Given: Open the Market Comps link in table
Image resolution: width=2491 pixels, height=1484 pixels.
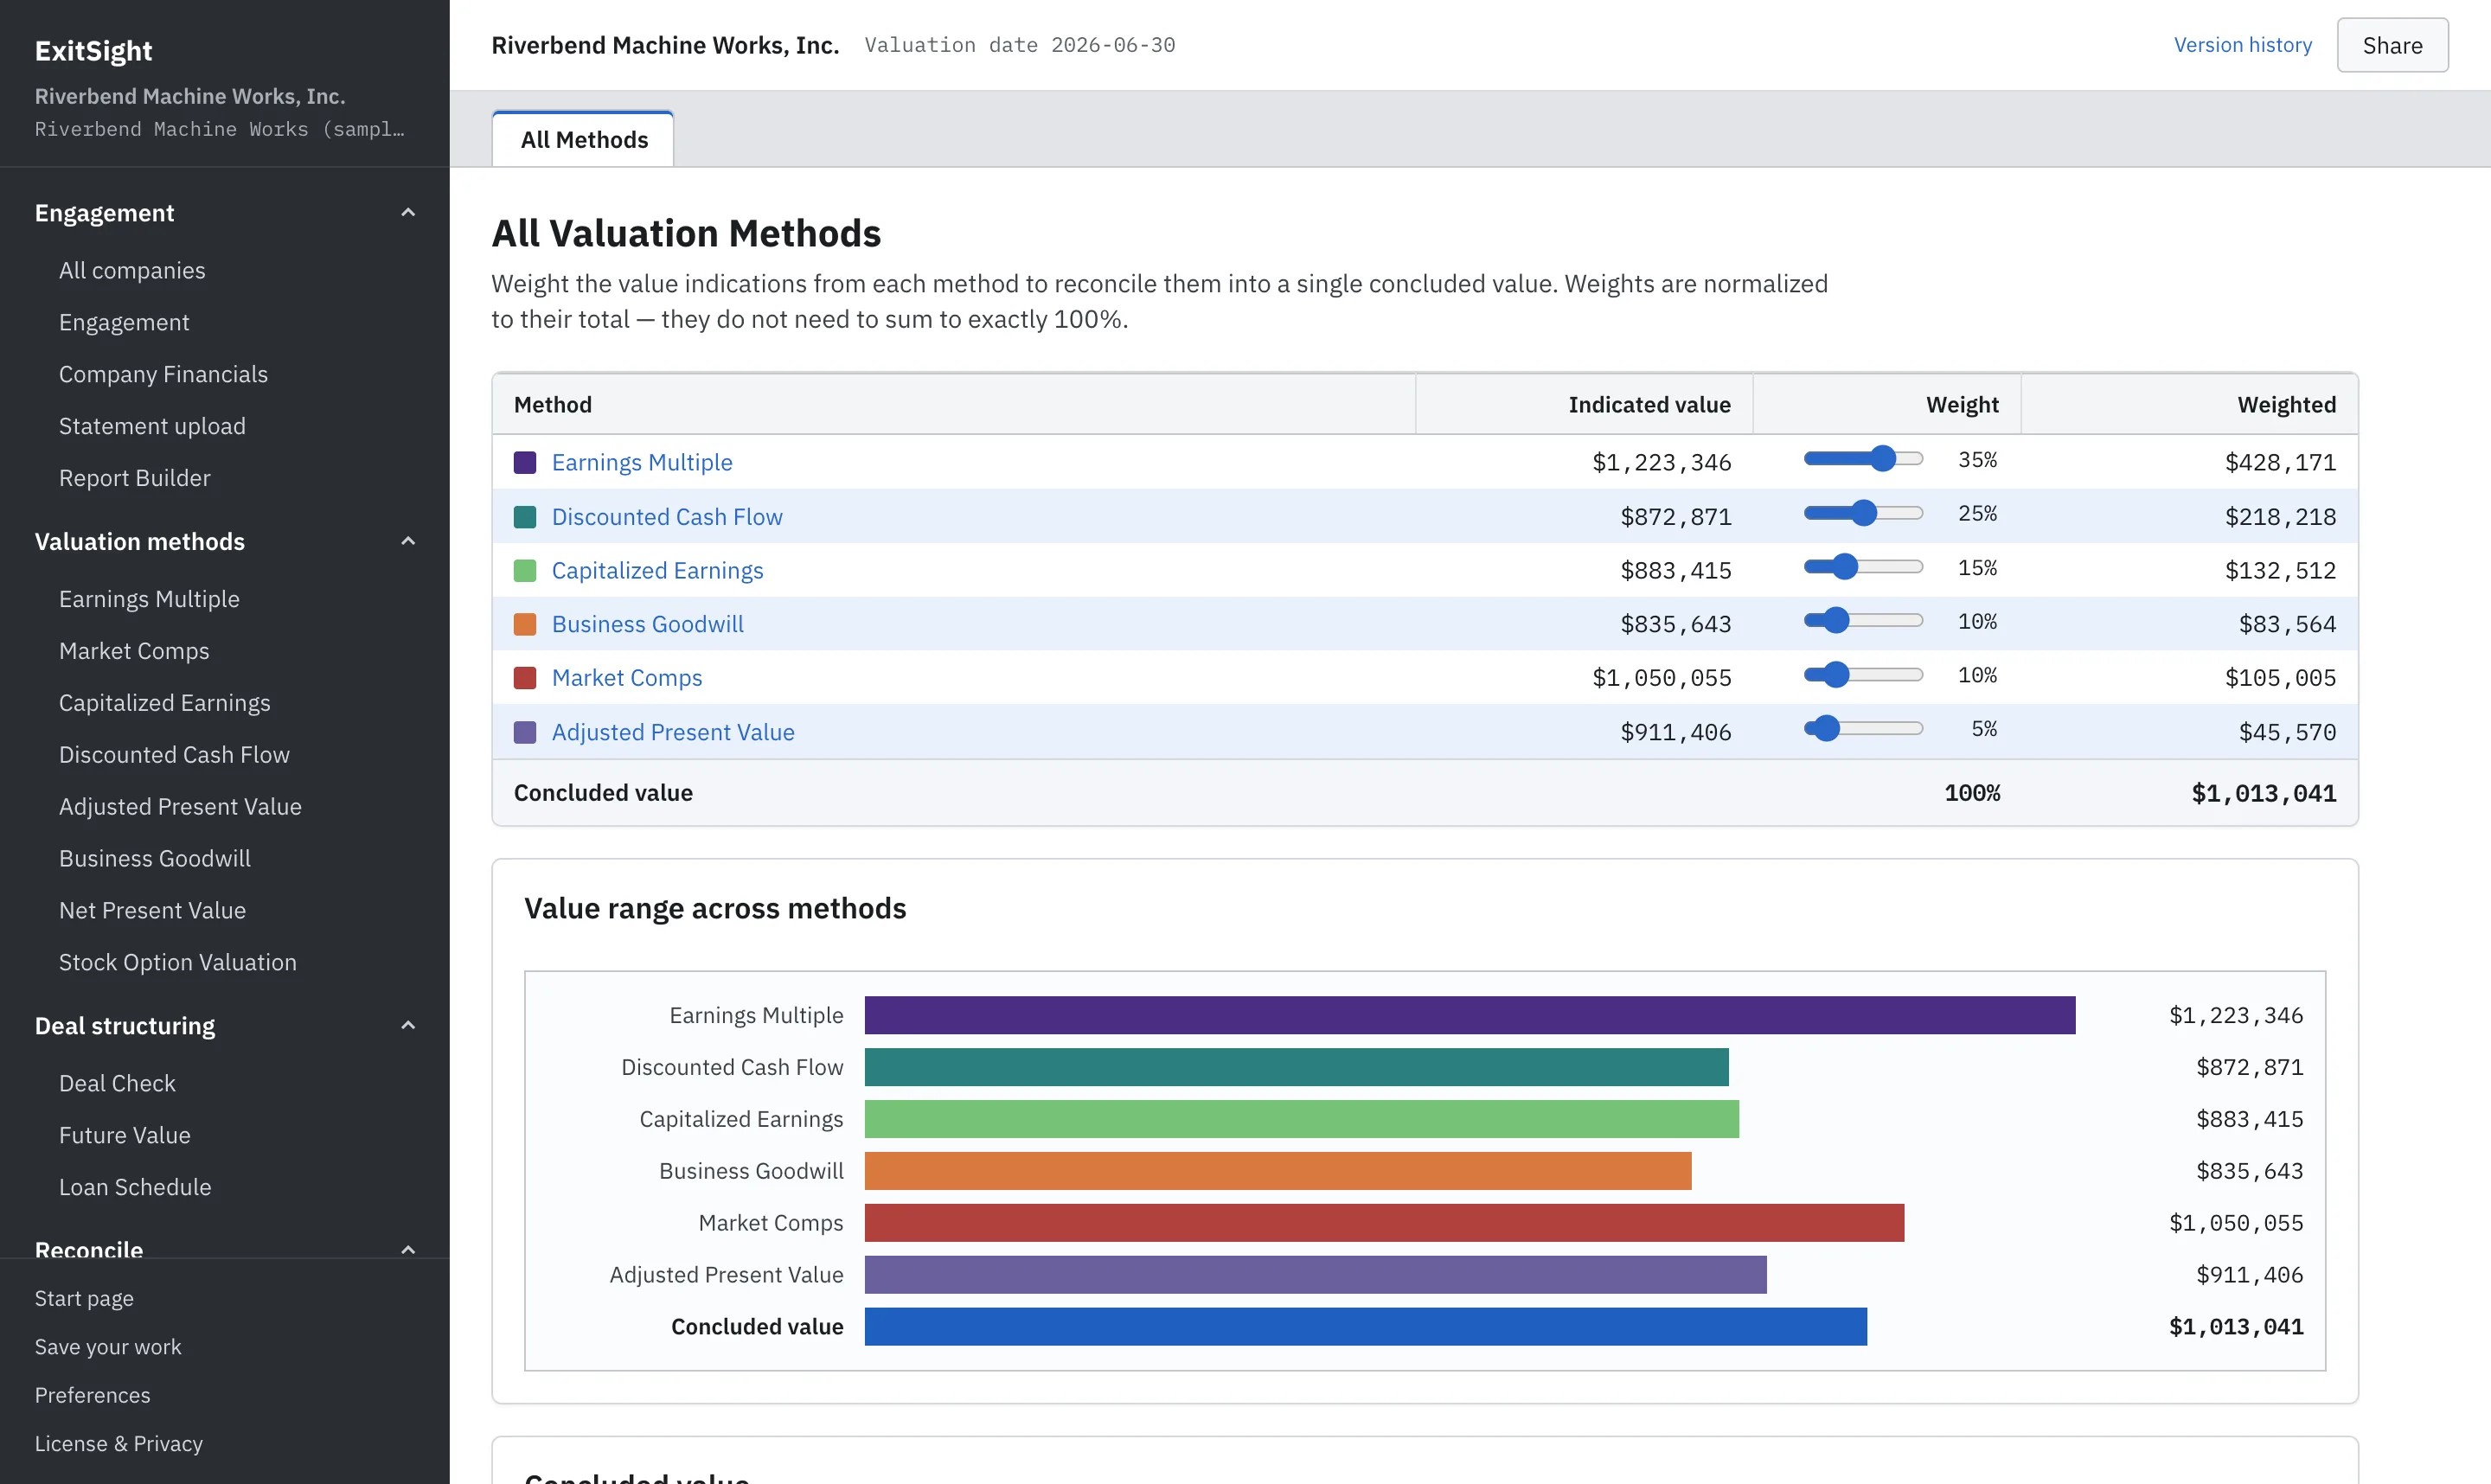Looking at the screenshot, I should tap(627, 678).
